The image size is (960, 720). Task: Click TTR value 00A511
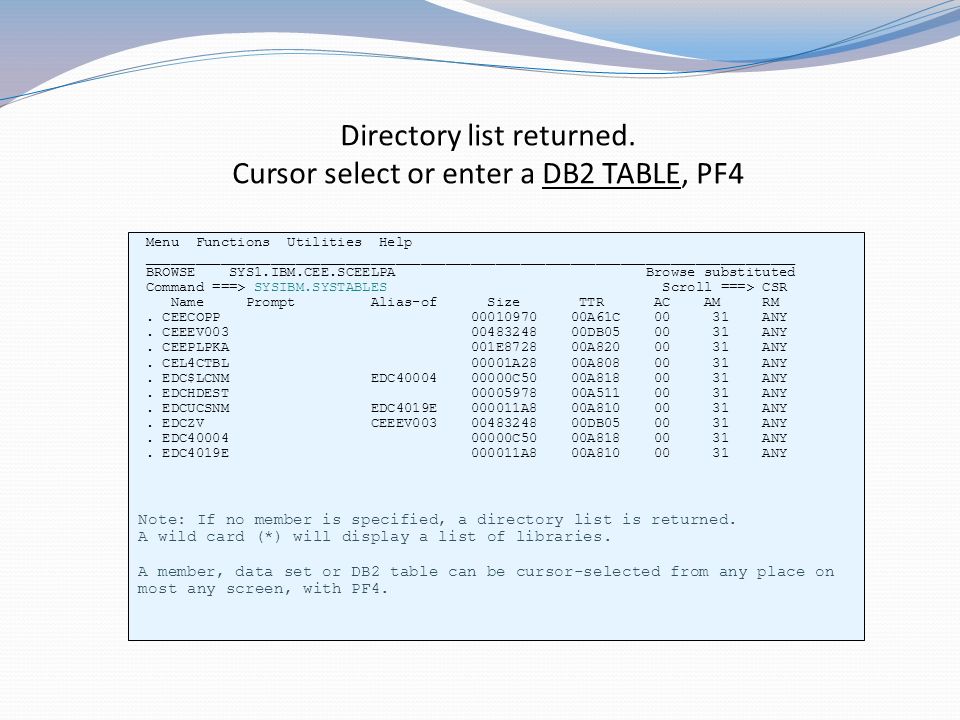[596, 393]
